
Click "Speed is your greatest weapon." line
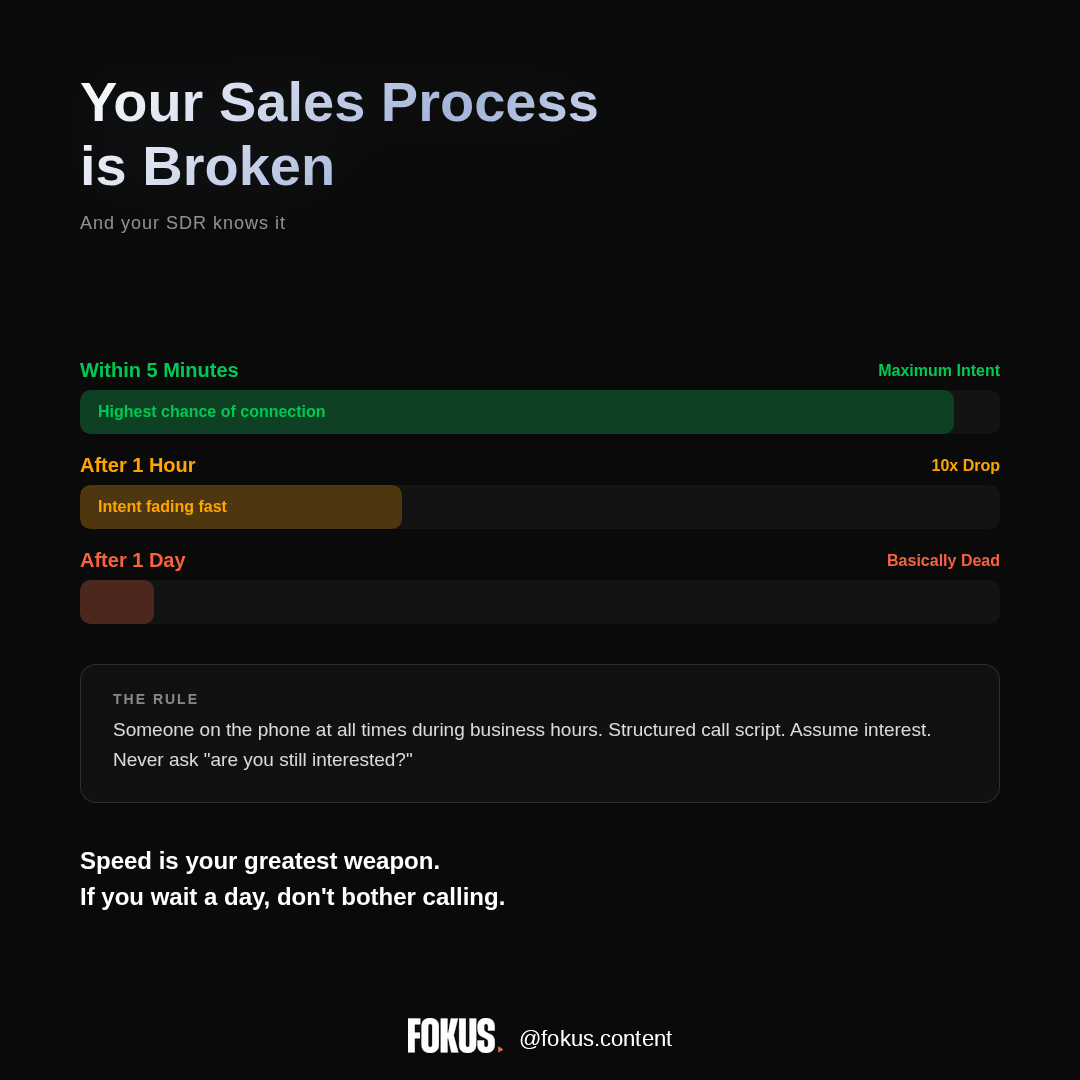click(x=260, y=861)
